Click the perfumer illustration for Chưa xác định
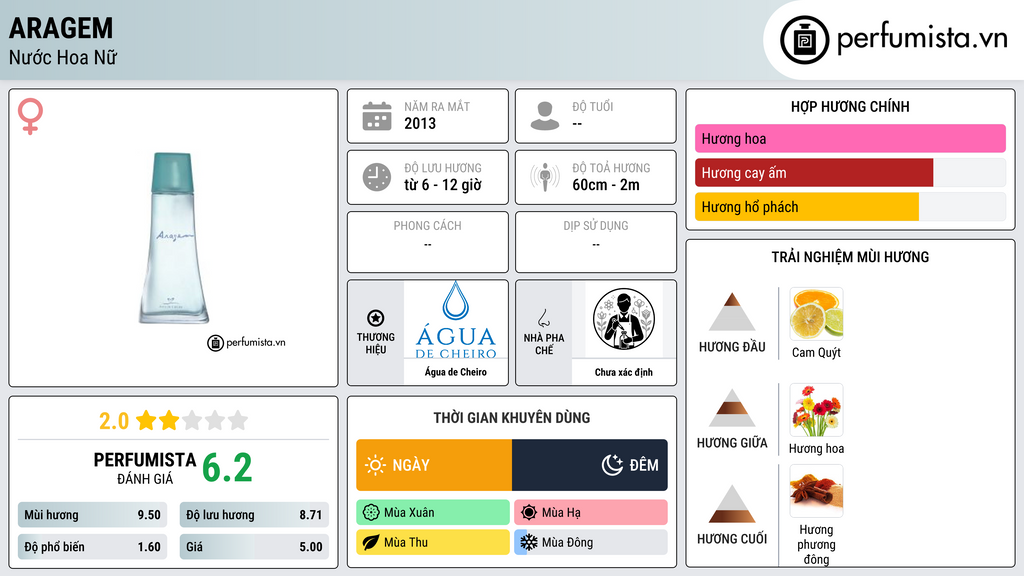The image size is (1024, 576). (624, 319)
